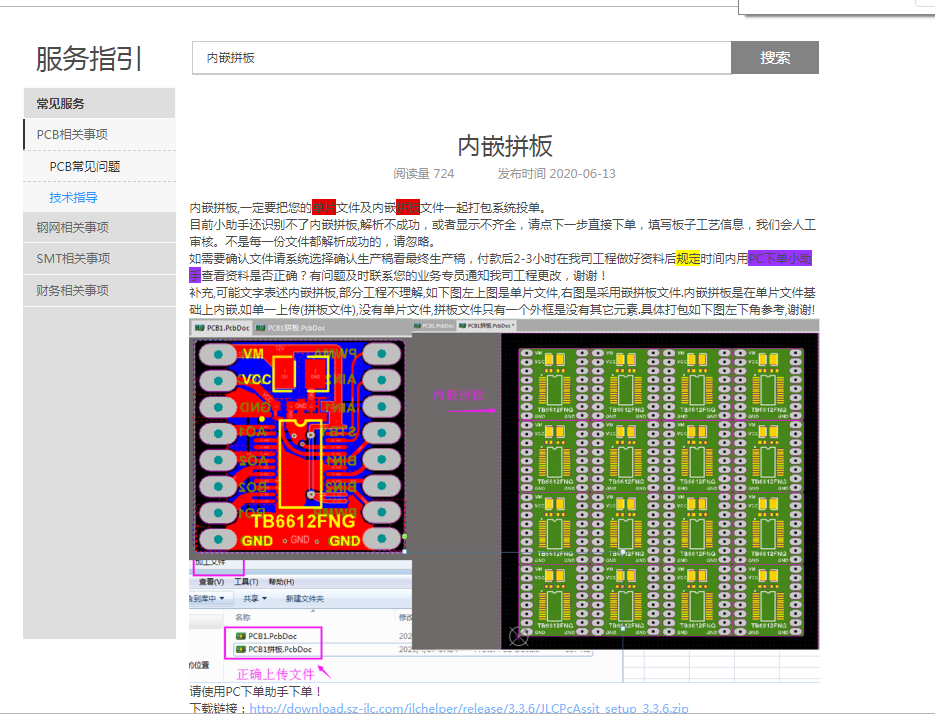The height and width of the screenshot is (718, 935).
Task: Select the PCB1拼板.PcbDoc editor tab
Action: 293,328
